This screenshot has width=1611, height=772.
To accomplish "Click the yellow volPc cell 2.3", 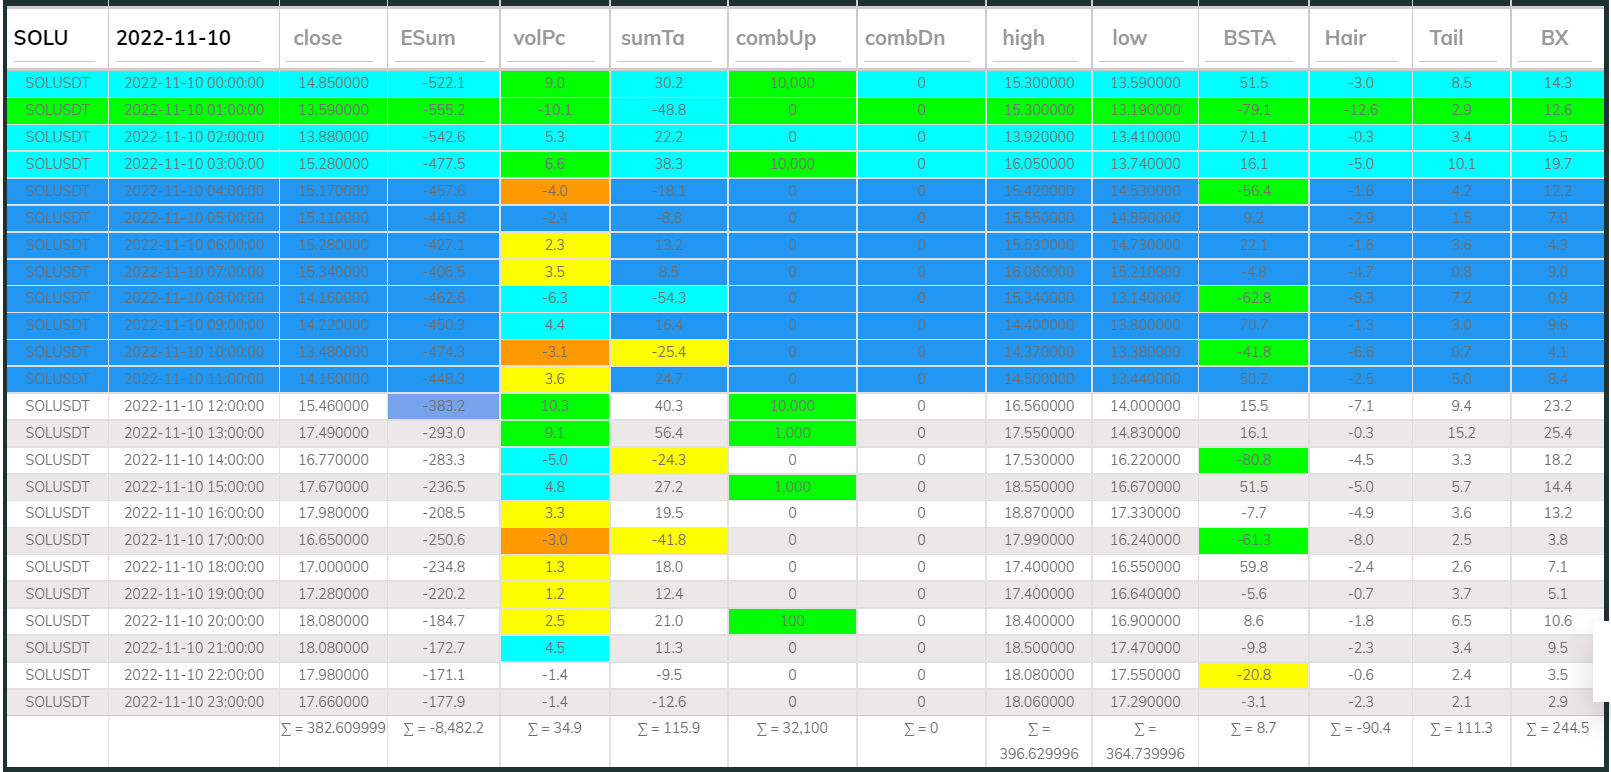I will 555,245.
